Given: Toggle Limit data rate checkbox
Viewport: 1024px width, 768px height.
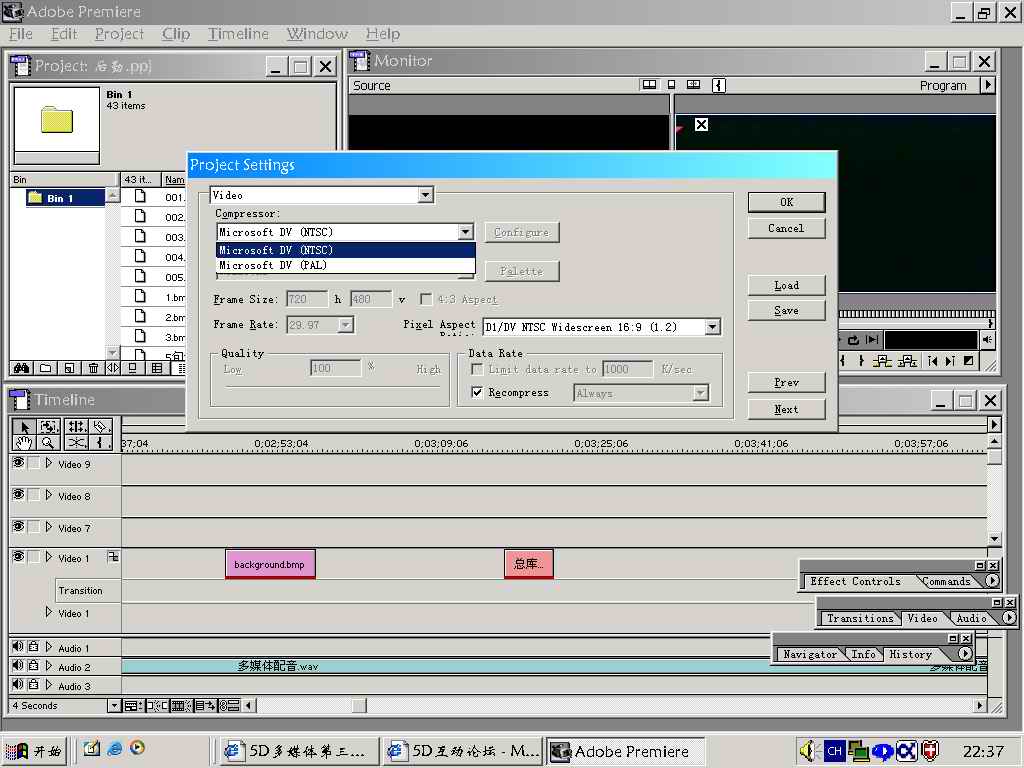Looking at the screenshot, I should (x=477, y=369).
